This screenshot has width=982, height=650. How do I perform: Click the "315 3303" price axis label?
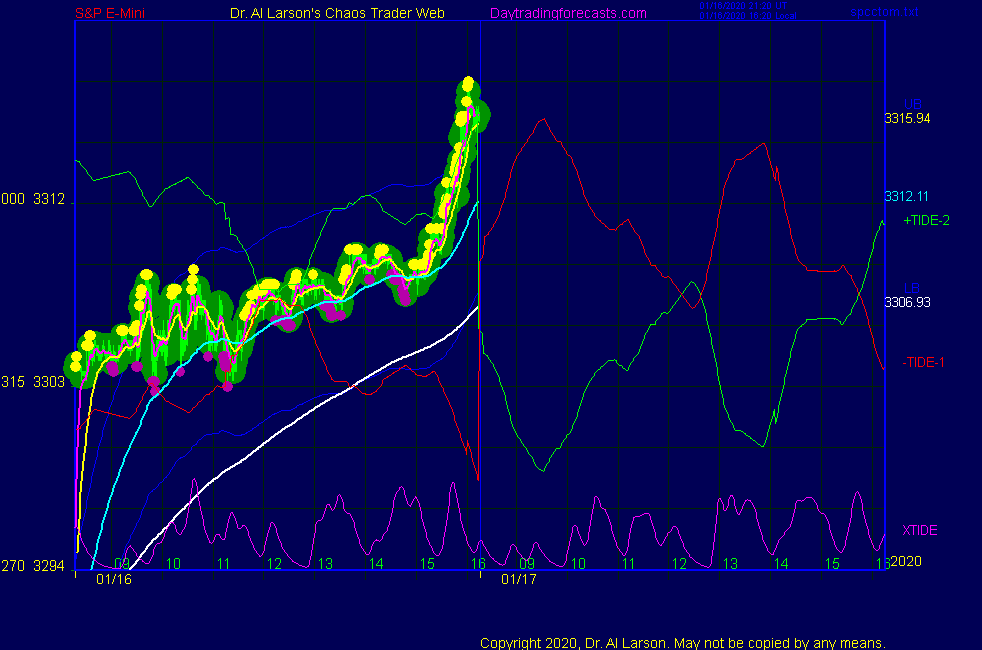pyautogui.click(x=33, y=382)
